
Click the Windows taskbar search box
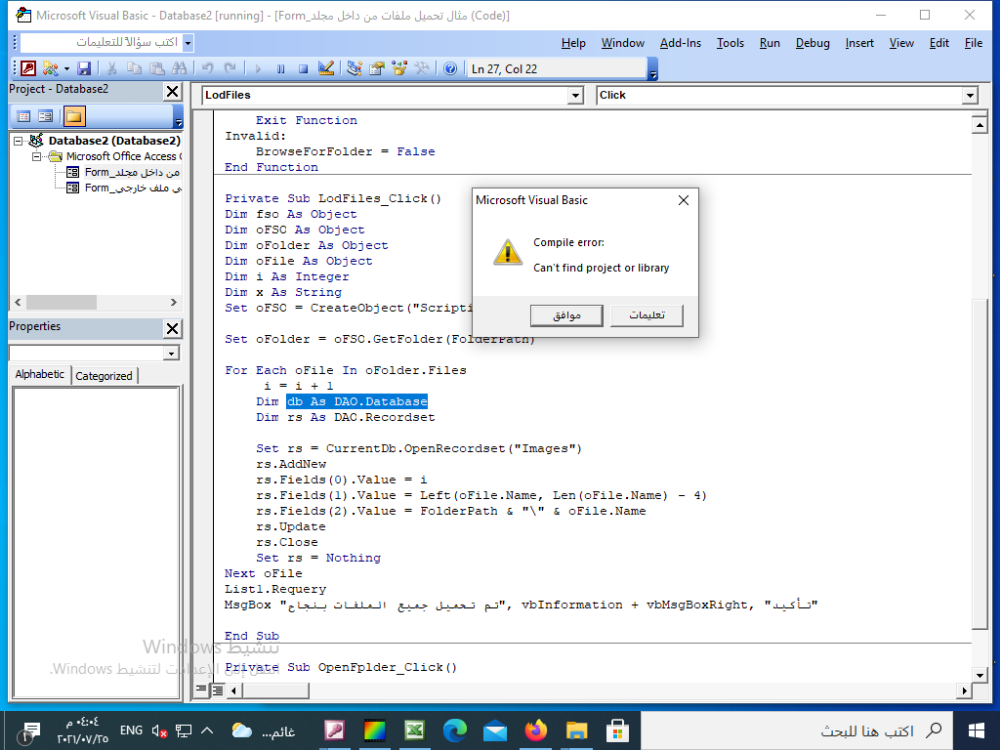click(x=797, y=731)
